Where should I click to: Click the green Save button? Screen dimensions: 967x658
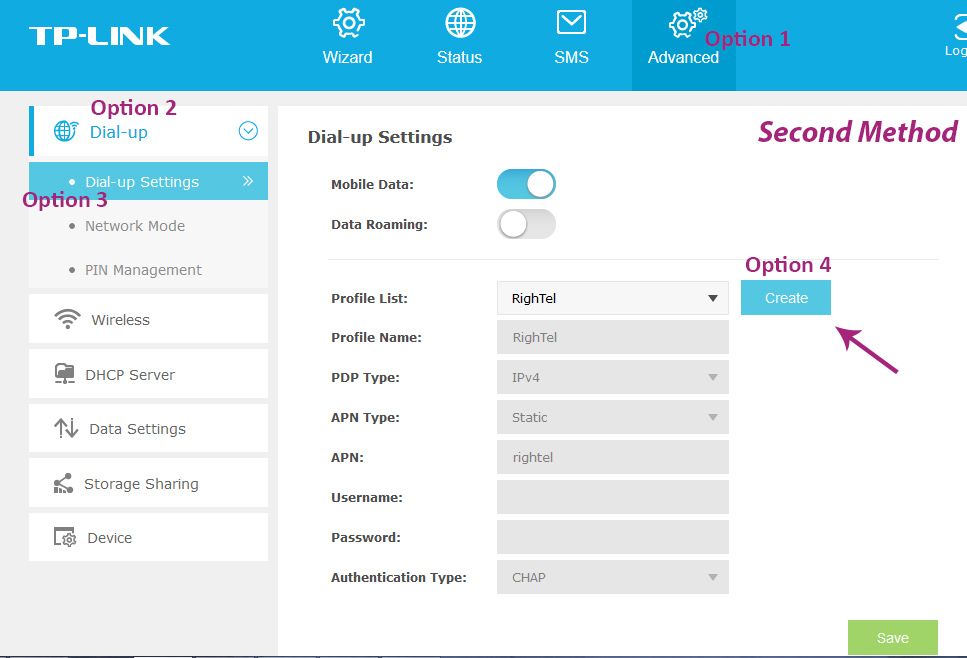click(x=892, y=637)
